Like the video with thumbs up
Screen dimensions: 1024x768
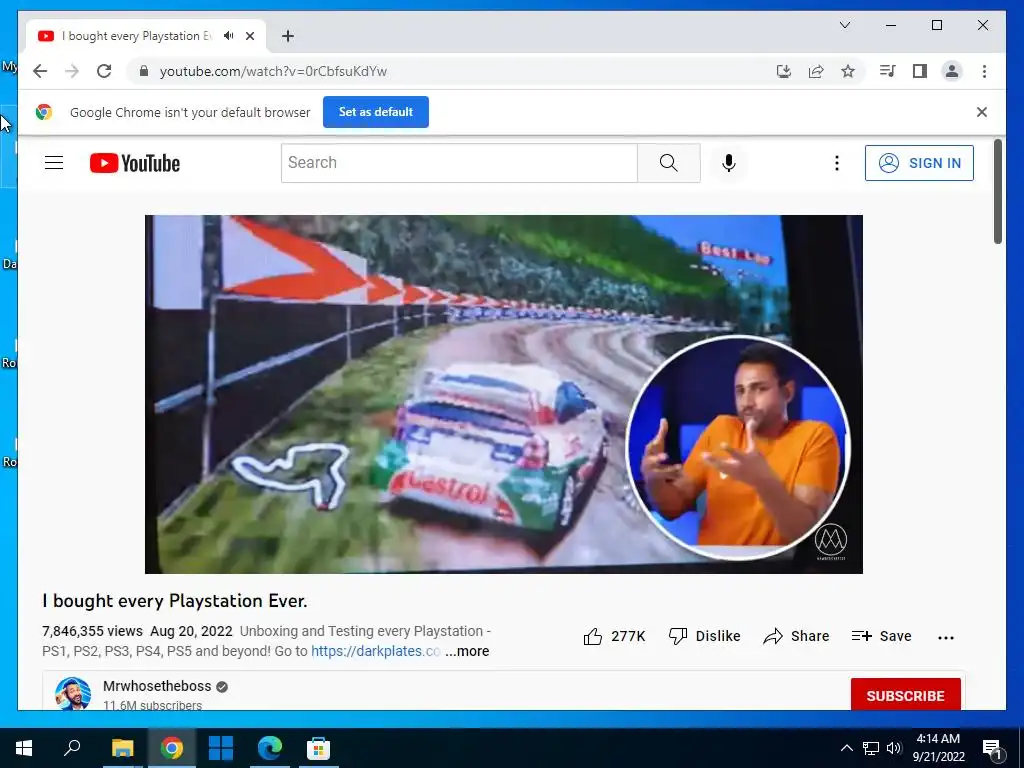614,636
